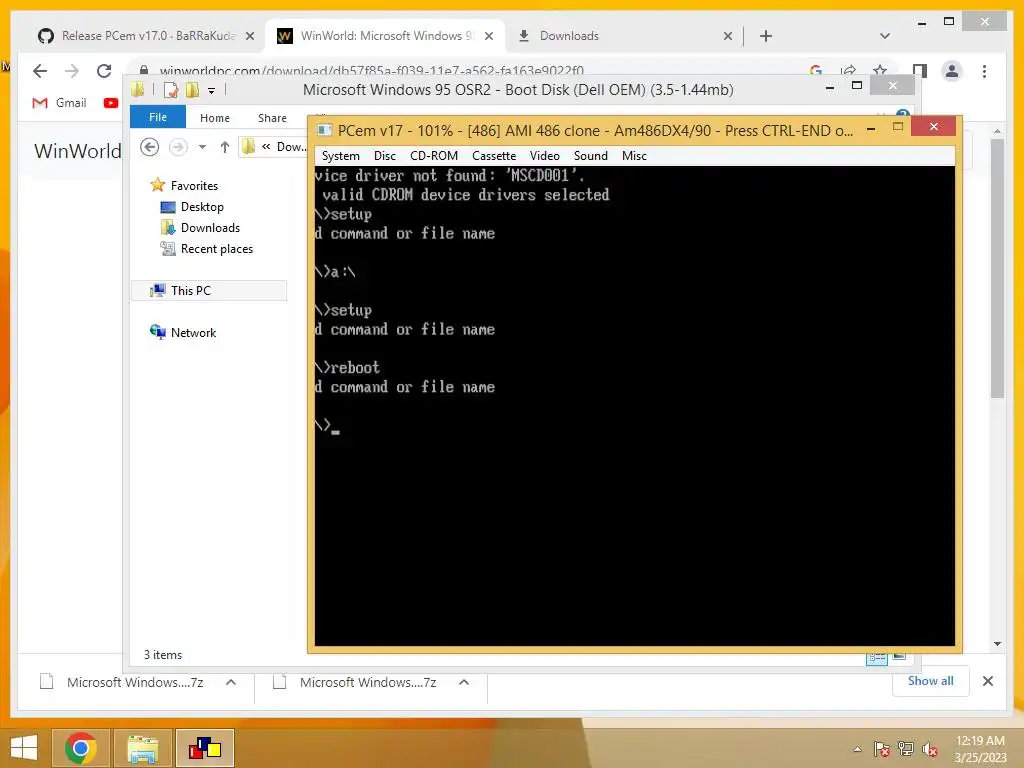Expand the first downloaded 7z file options

pyautogui.click(x=231, y=682)
